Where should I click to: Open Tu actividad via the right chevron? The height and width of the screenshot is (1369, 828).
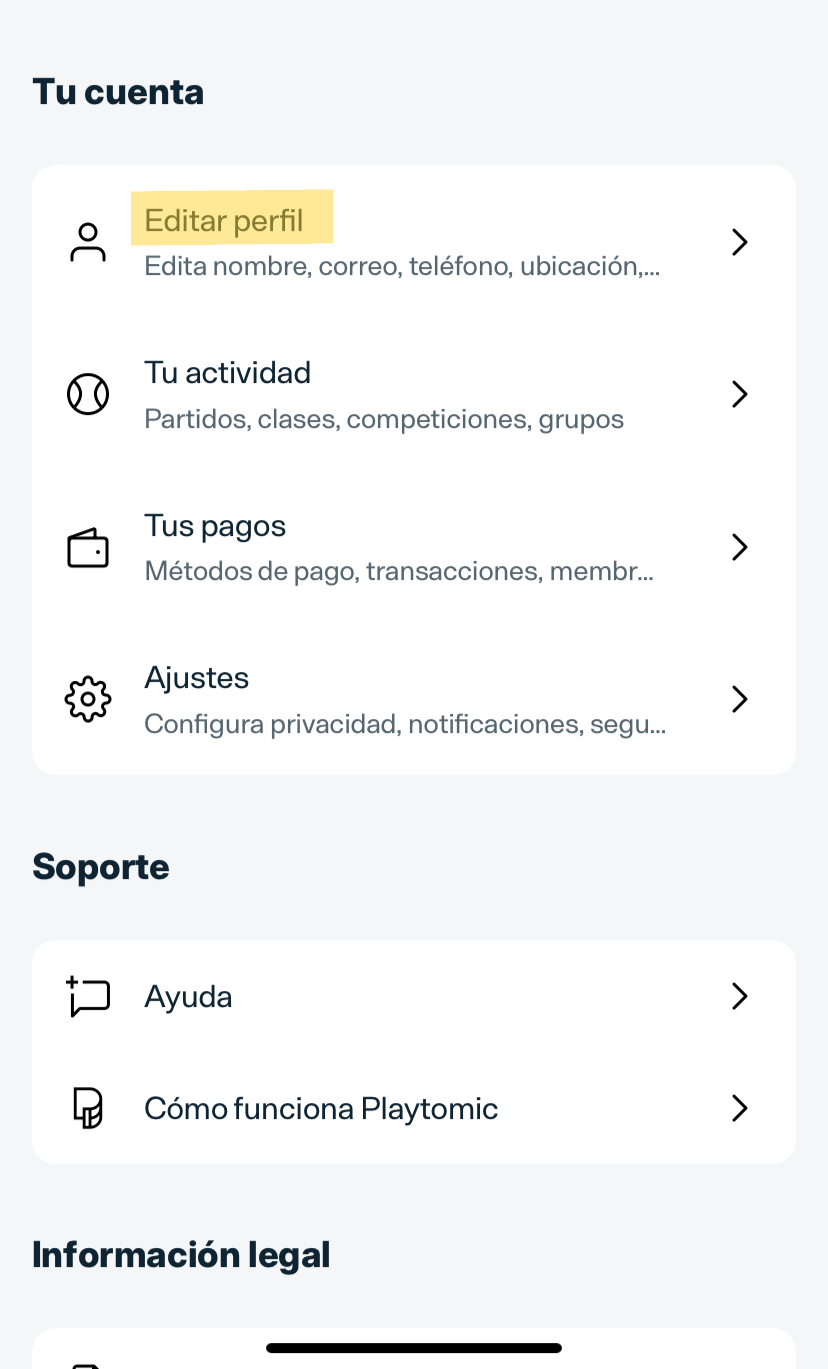coord(740,394)
